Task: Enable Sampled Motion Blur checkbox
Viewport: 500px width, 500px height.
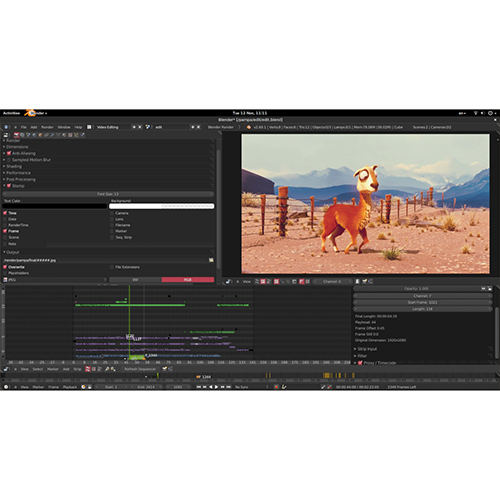Action: 9,160
